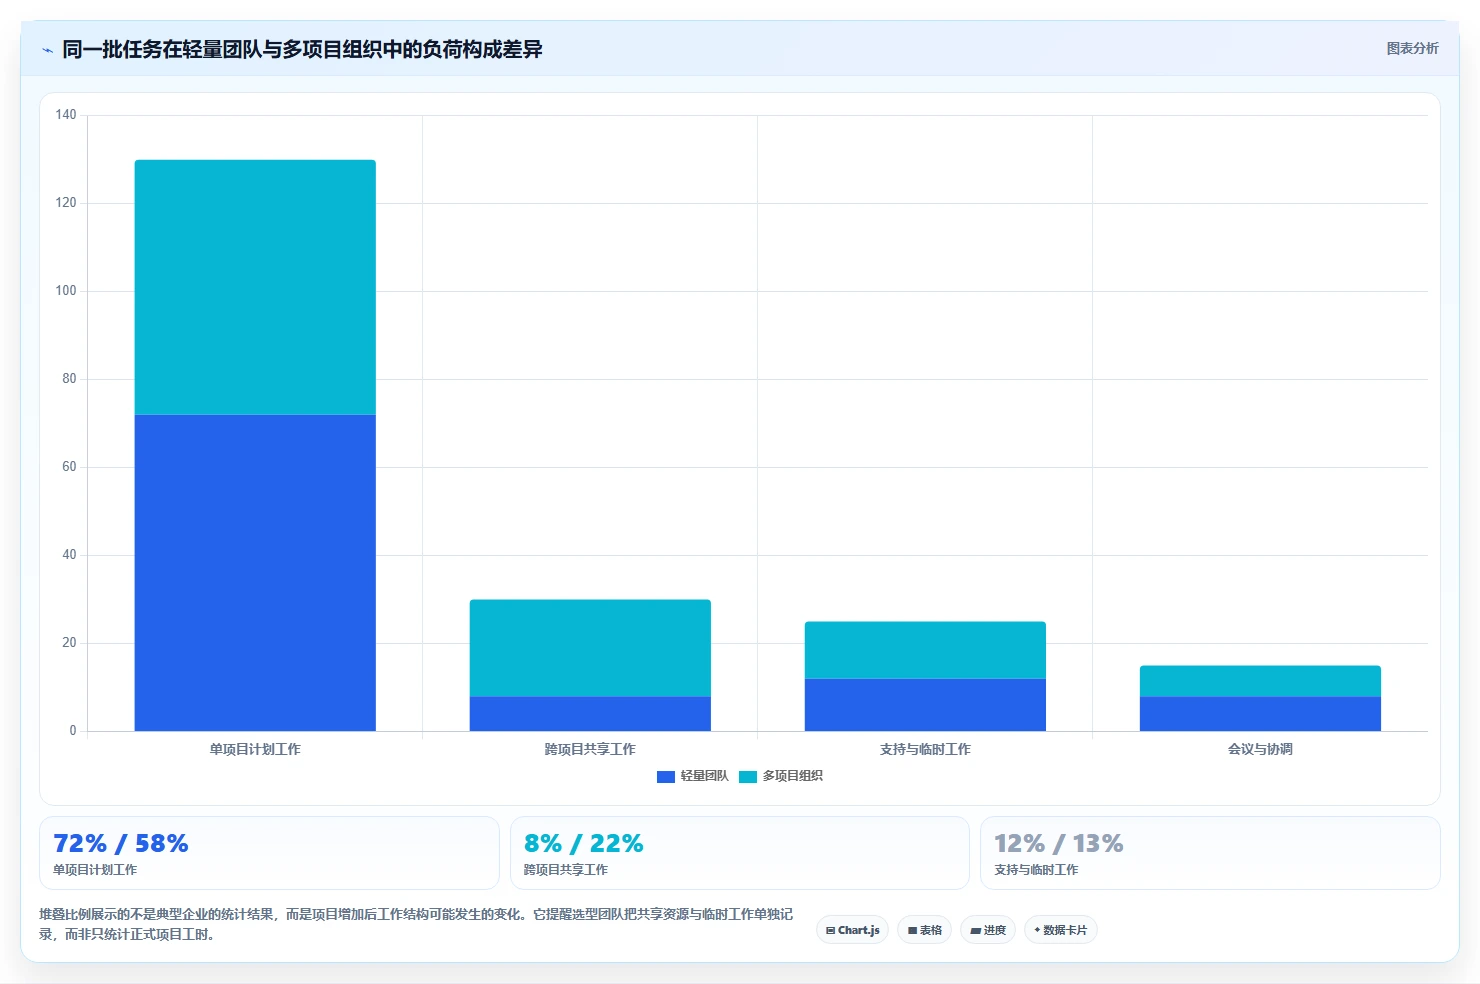Click the y-axis value 20
Image resolution: width=1480 pixels, height=984 pixels.
pos(69,643)
